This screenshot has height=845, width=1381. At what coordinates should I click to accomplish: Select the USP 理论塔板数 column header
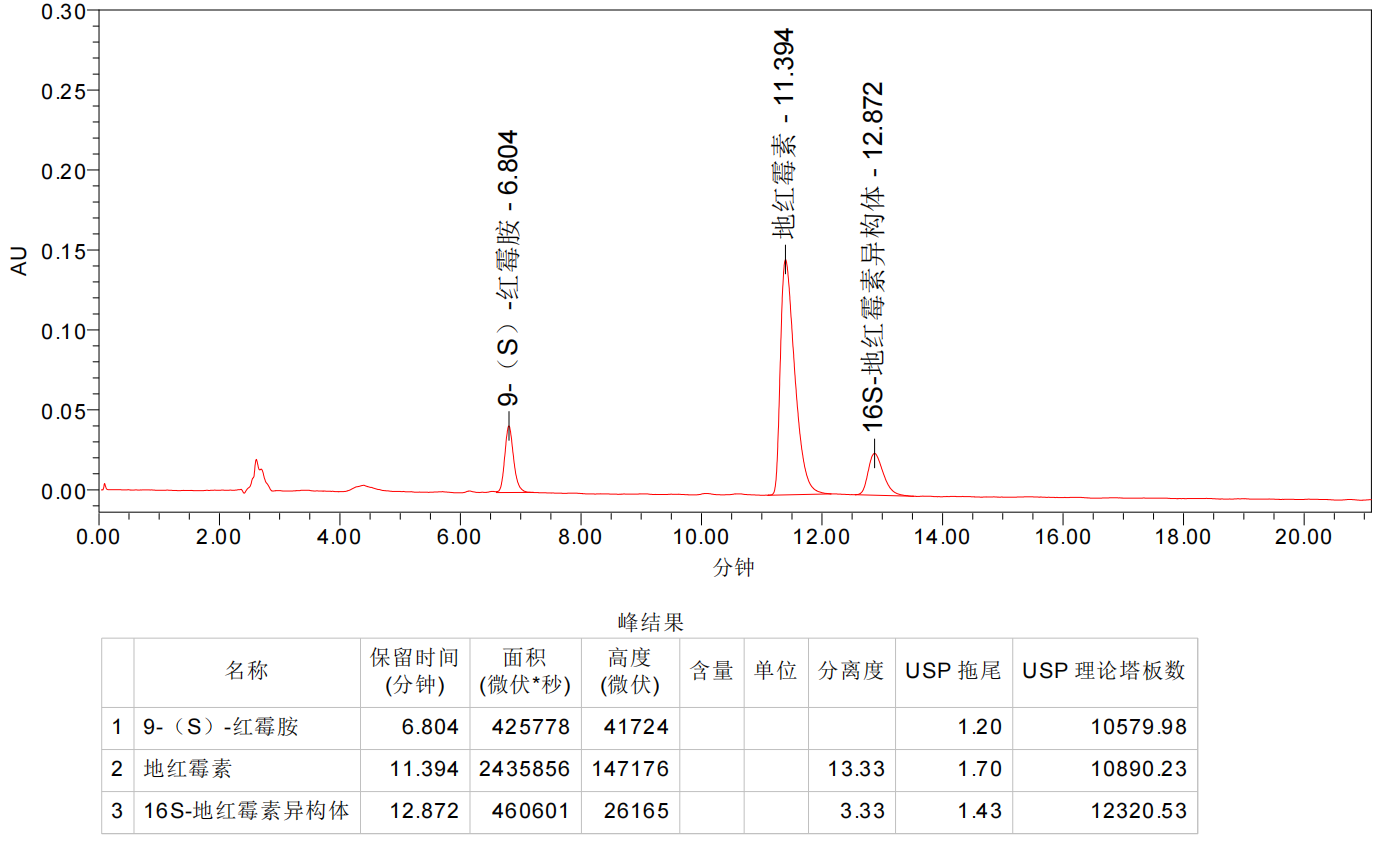pyautogui.click(x=1103, y=671)
